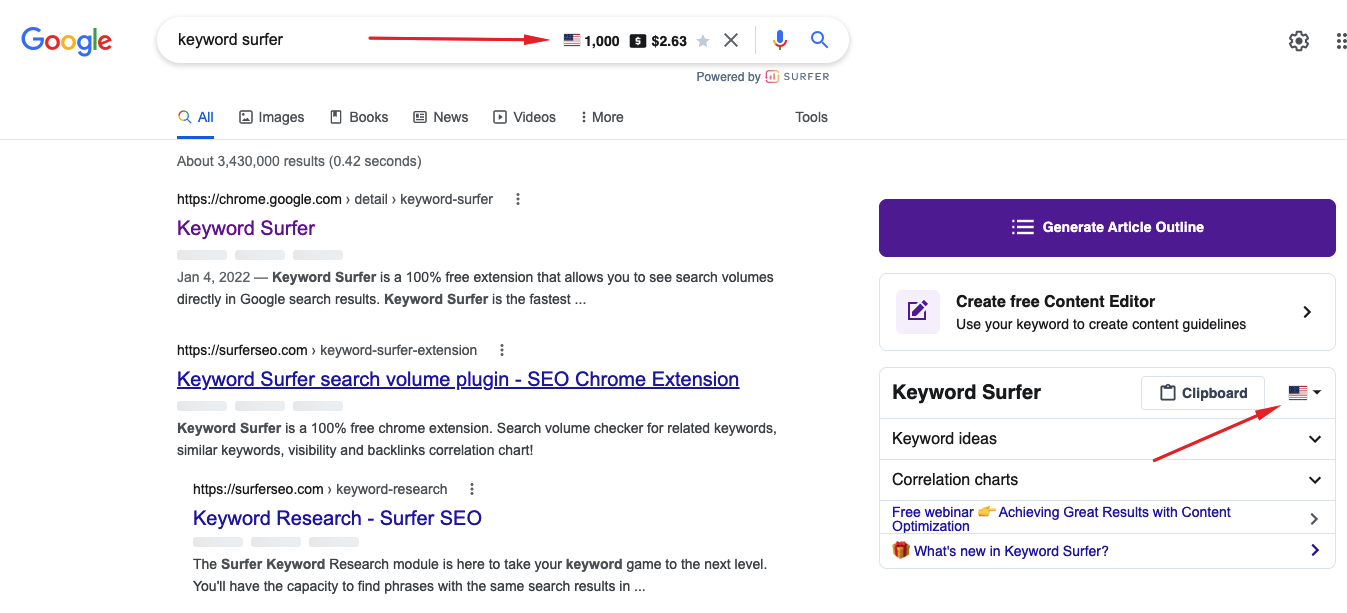Screen dimensions: 1347x613
Task: Open the Keyword Surfer search volume plugin link
Action: coord(457,379)
